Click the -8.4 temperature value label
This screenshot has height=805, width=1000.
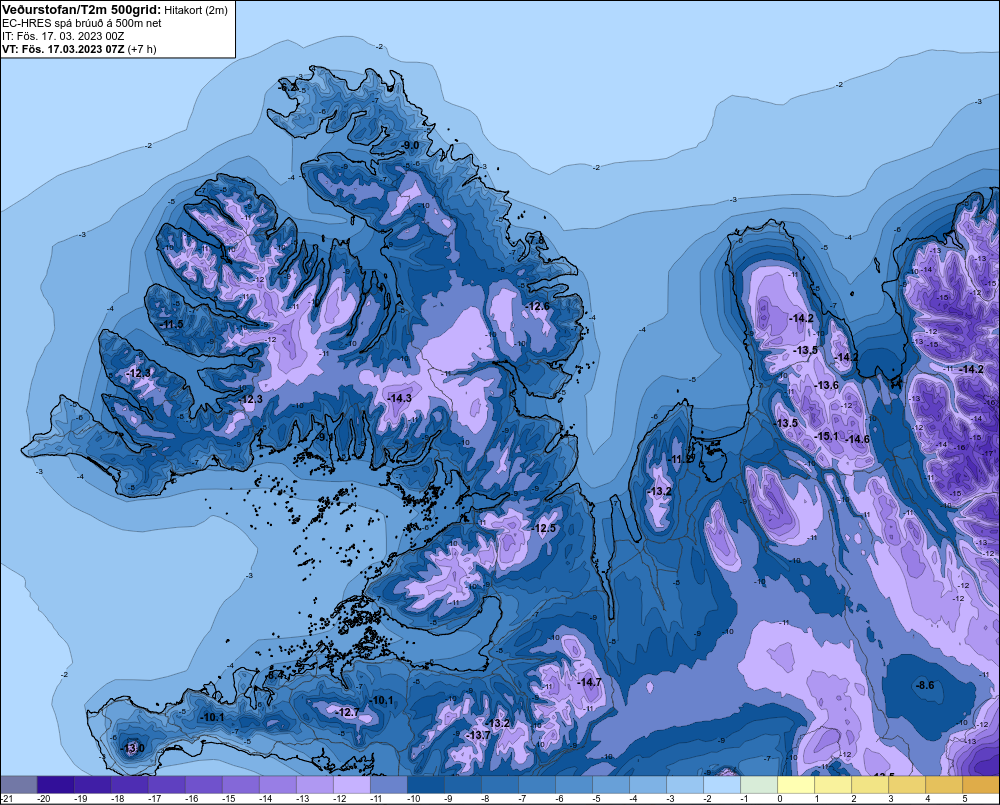click(x=275, y=675)
